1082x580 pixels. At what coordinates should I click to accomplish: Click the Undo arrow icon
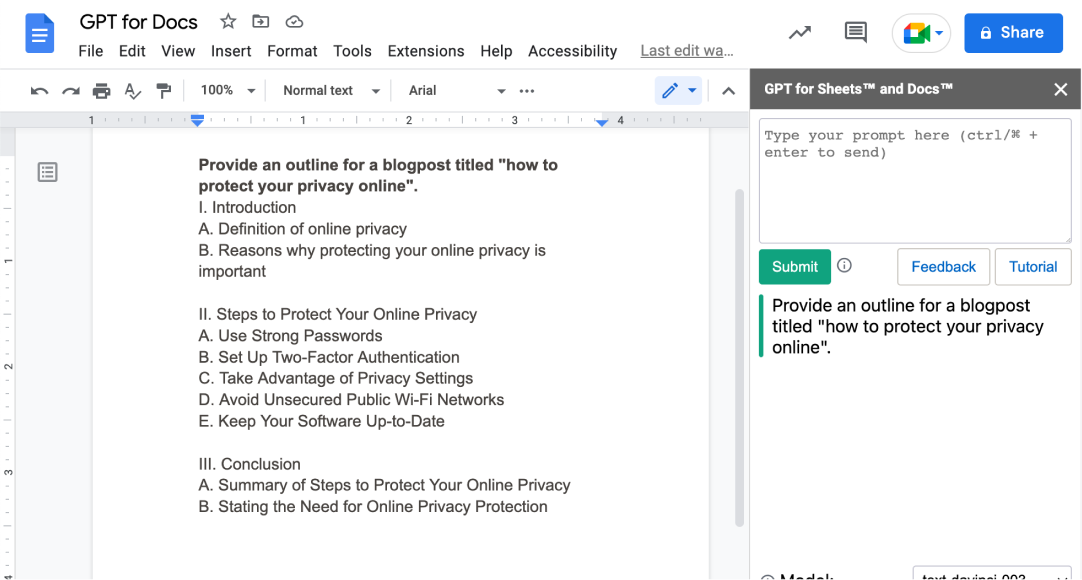tap(39, 91)
